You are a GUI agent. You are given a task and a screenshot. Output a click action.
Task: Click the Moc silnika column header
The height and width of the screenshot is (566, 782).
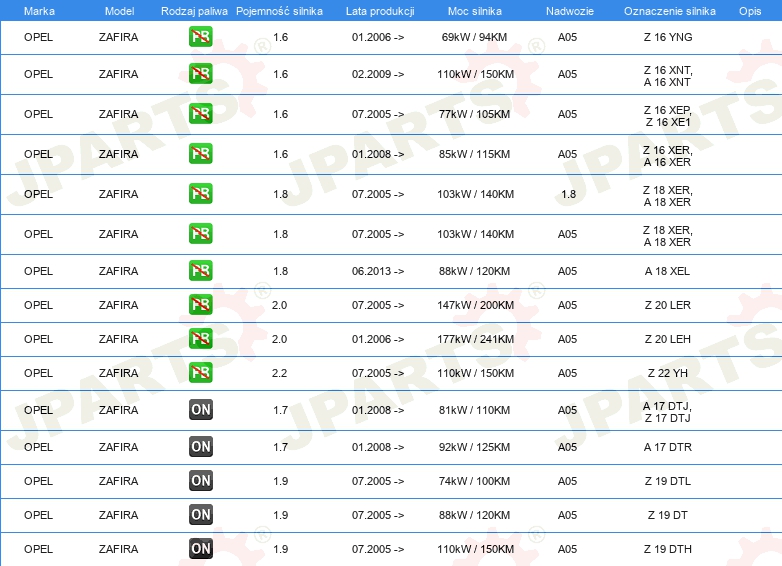(x=475, y=10)
